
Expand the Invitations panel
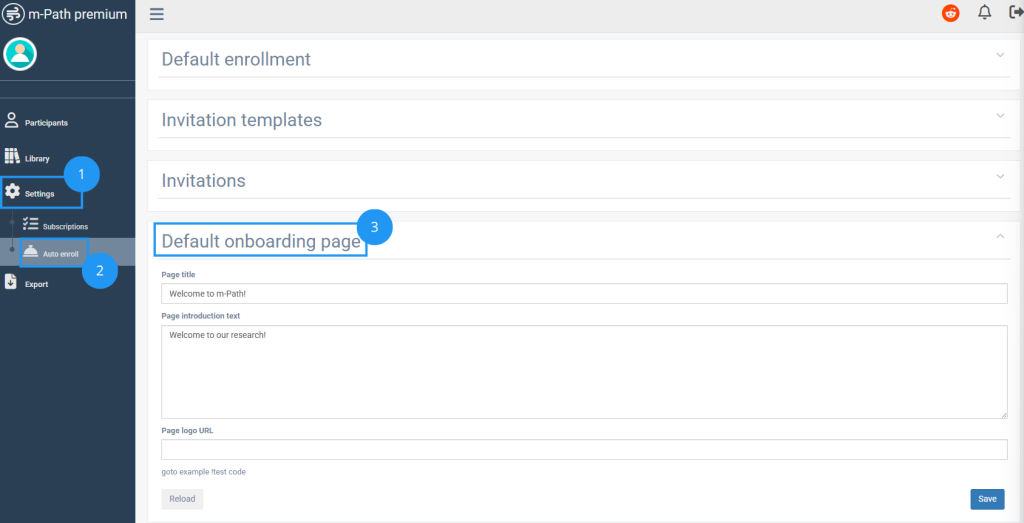[1000, 177]
